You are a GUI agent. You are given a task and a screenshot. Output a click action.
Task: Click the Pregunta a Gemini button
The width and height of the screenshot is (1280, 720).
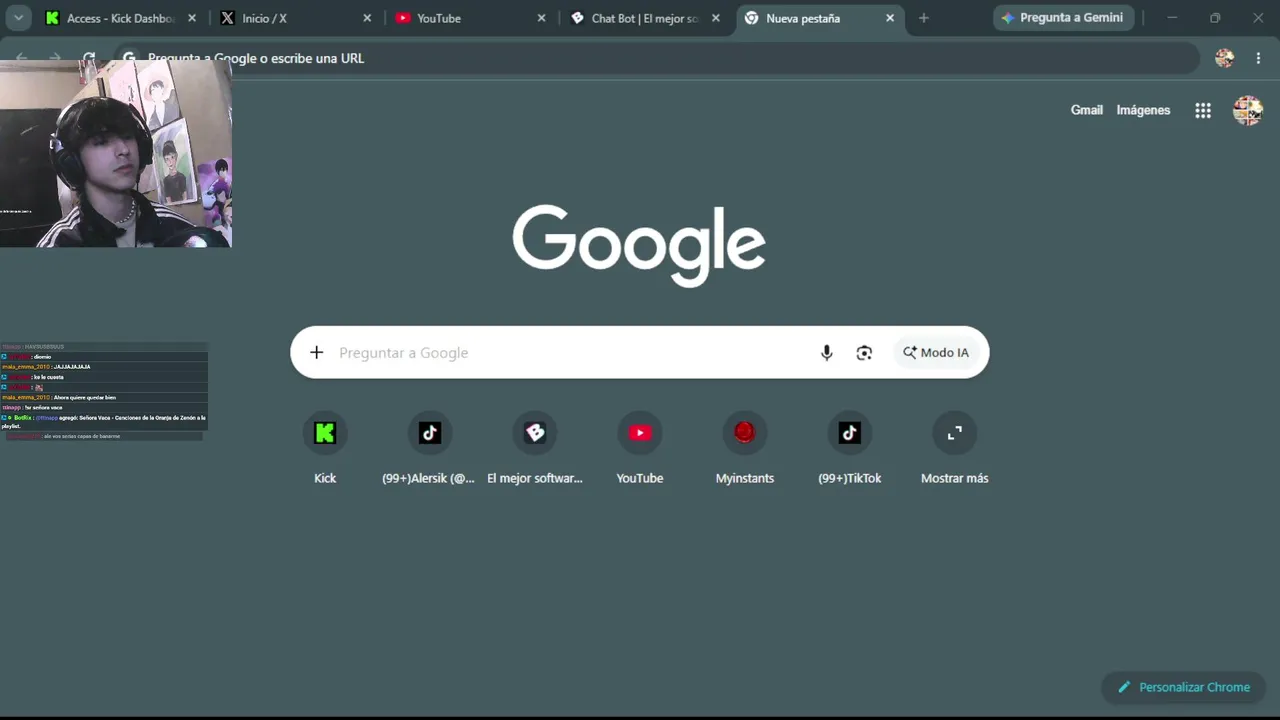tap(1063, 18)
